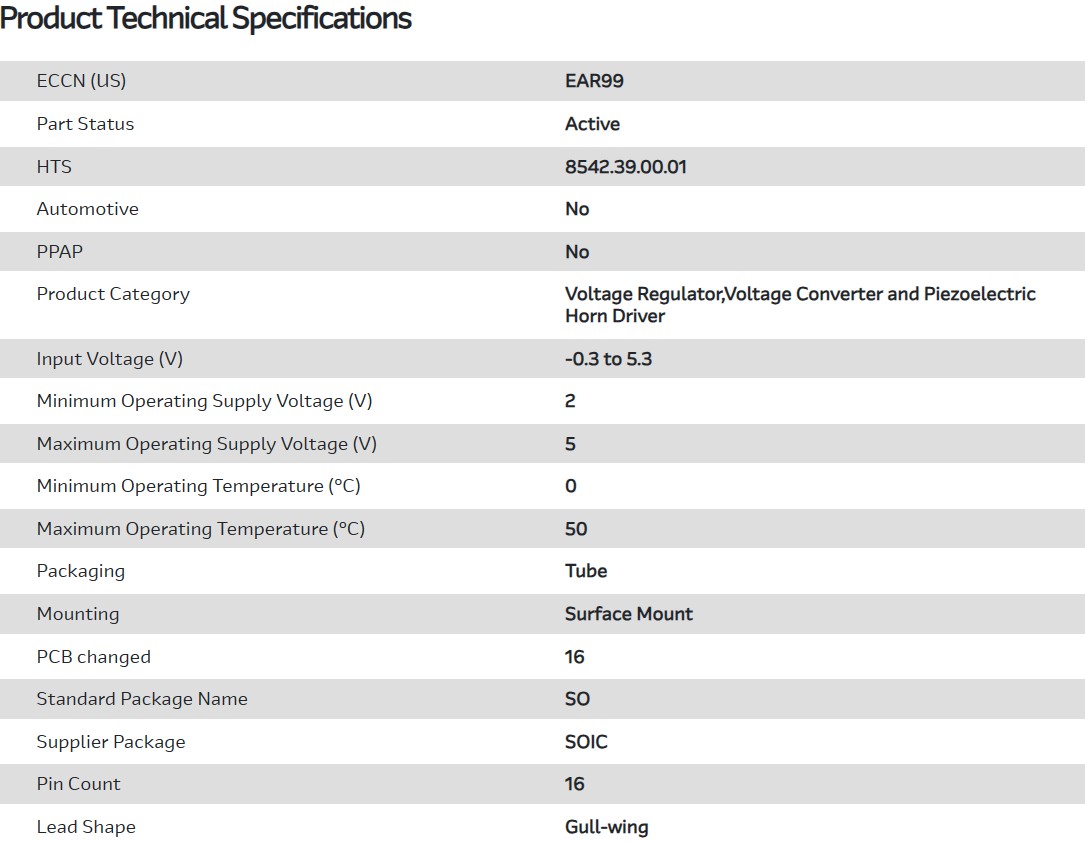Click the SO standard package name value
Image resolution: width=1085 pixels, height=842 pixels.
click(x=577, y=699)
